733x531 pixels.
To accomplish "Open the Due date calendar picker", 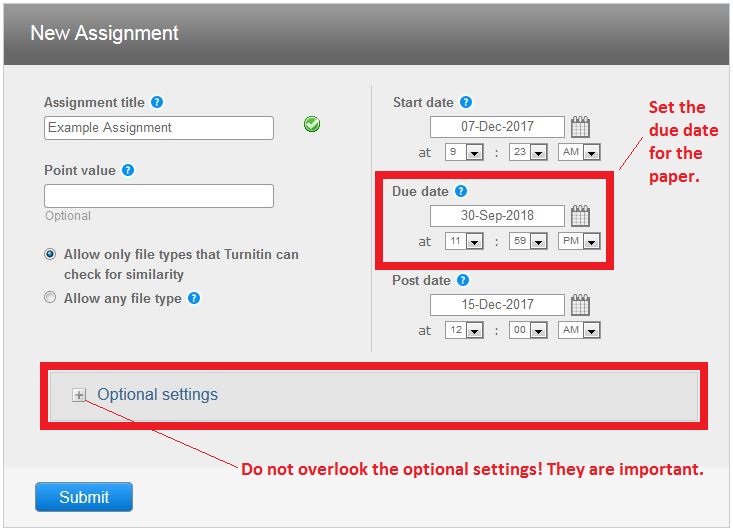I will (580, 216).
